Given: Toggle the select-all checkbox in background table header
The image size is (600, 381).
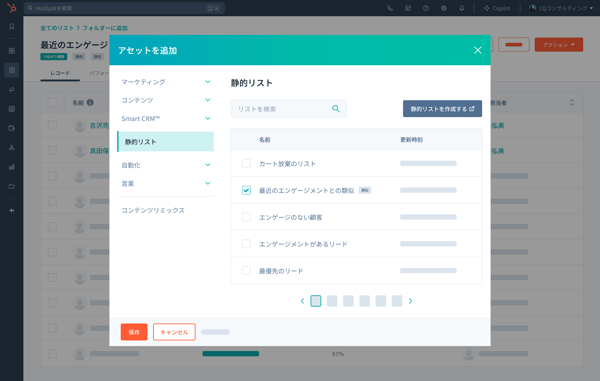Looking at the screenshot, I should click(52, 103).
